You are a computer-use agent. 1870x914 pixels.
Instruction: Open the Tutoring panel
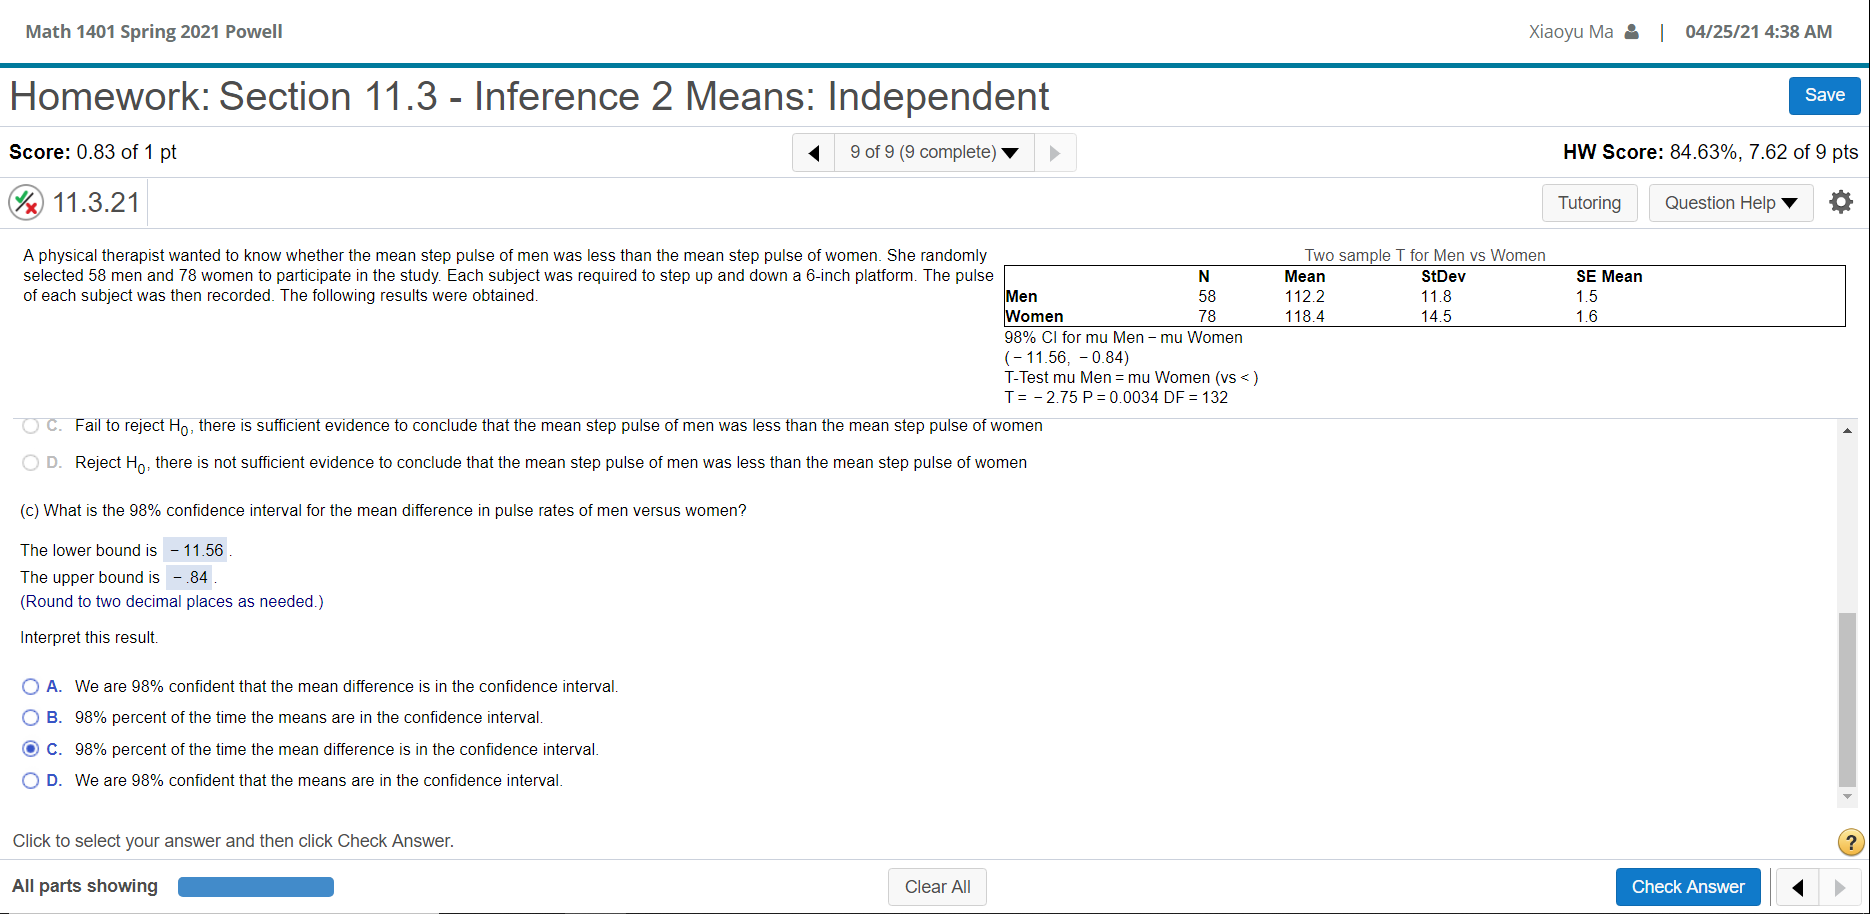(1589, 202)
